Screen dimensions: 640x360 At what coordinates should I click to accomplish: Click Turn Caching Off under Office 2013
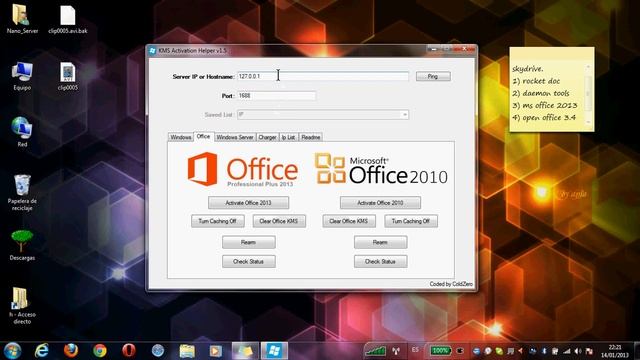(218, 221)
